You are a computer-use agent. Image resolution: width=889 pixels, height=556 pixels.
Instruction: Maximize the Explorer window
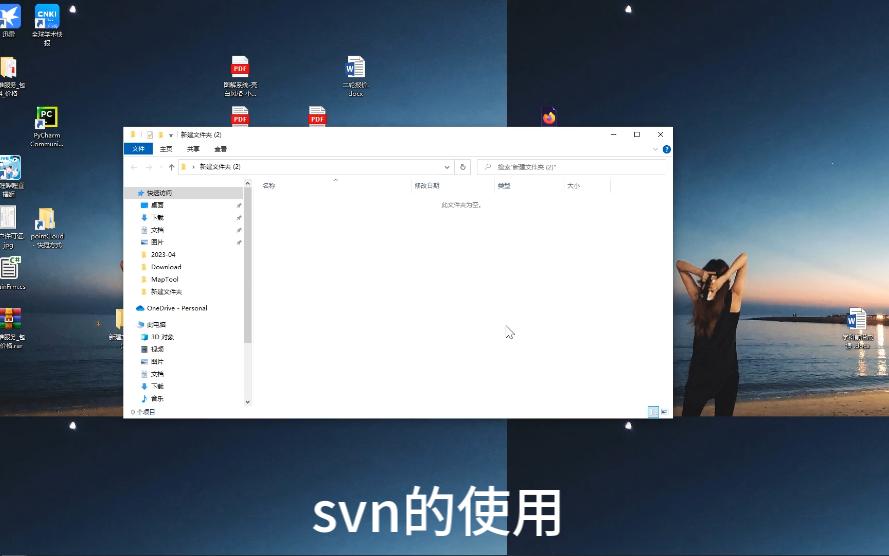pos(637,135)
